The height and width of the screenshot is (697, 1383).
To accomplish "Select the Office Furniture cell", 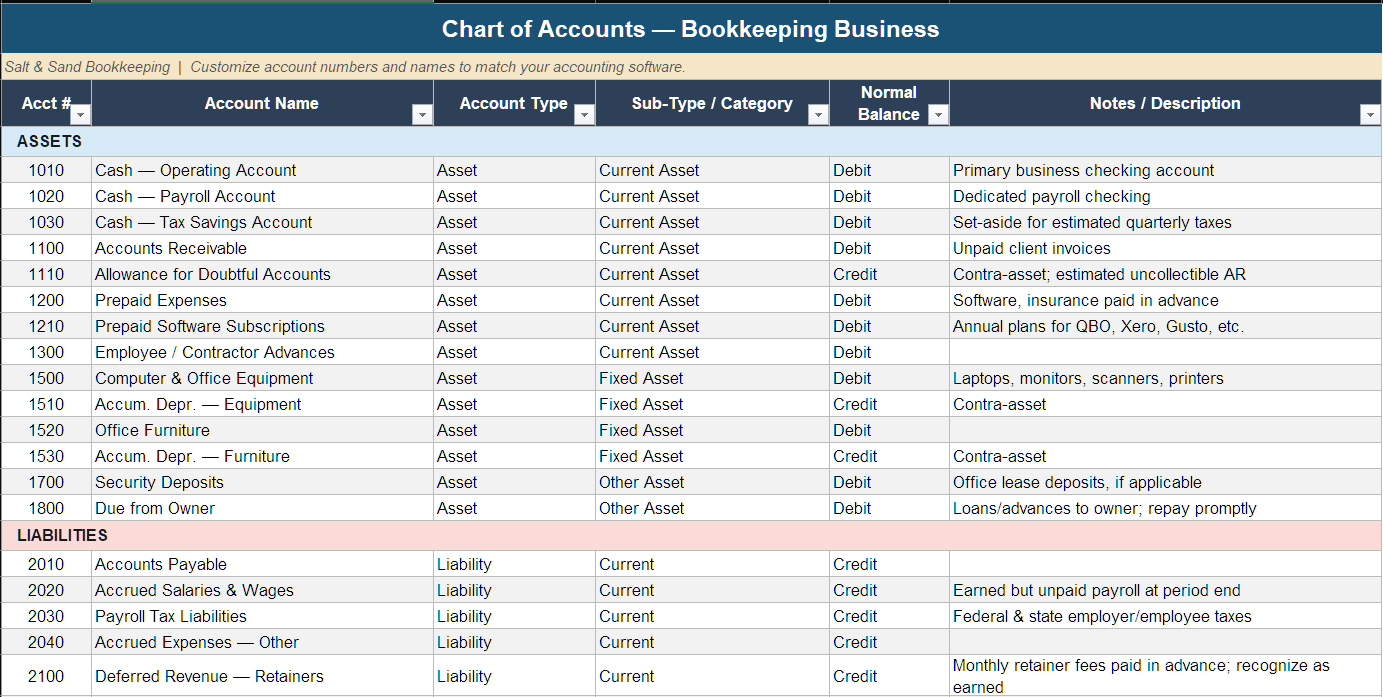I will pyautogui.click(x=262, y=430).
